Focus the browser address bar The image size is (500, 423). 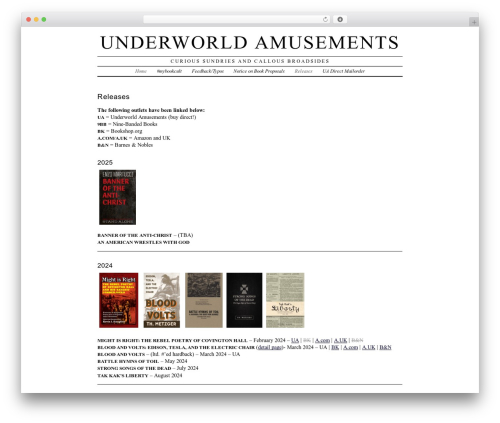[237, 19]
